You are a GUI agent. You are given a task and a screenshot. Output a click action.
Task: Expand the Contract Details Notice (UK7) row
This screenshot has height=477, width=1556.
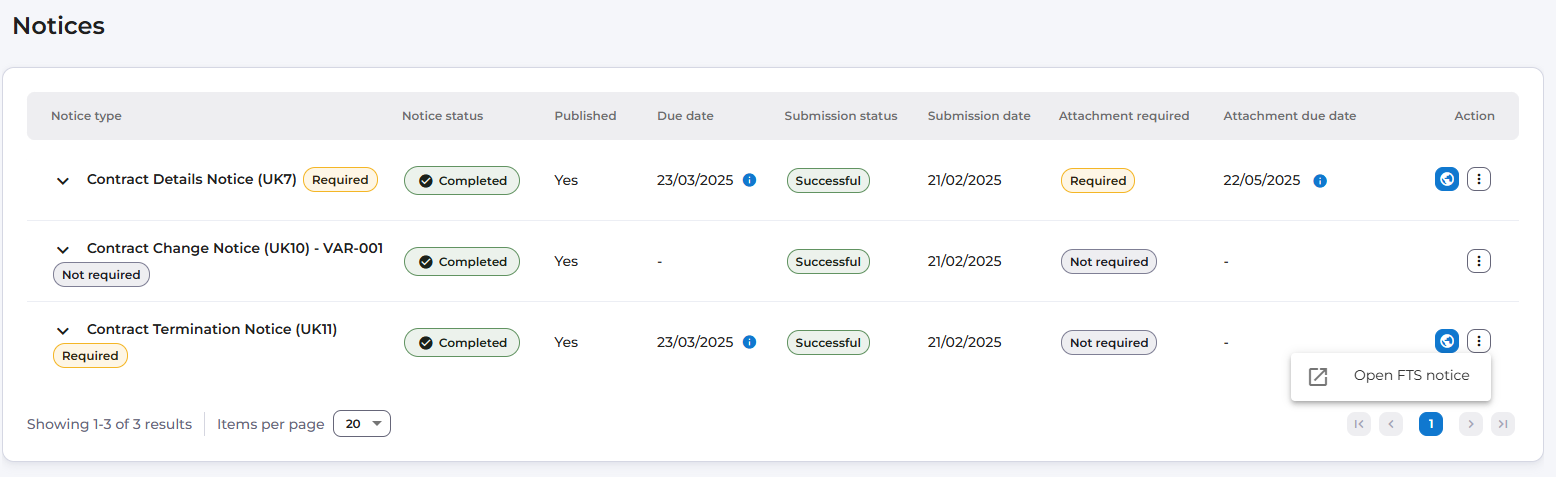pyautogui.click(x=63, y=181)
